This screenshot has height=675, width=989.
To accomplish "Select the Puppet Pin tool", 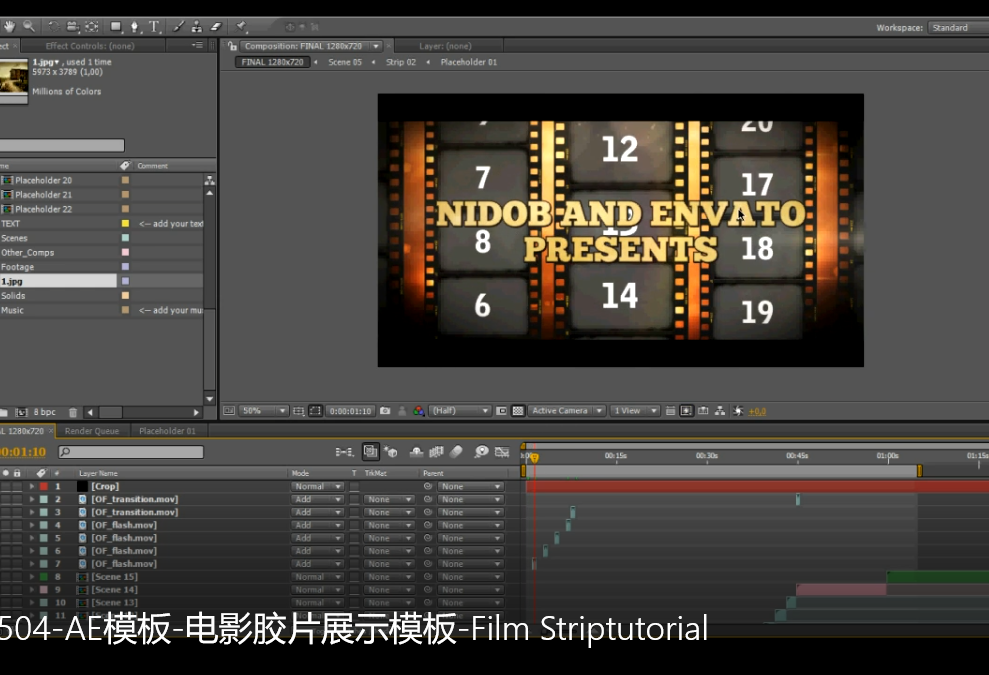I will click(240, 26).
